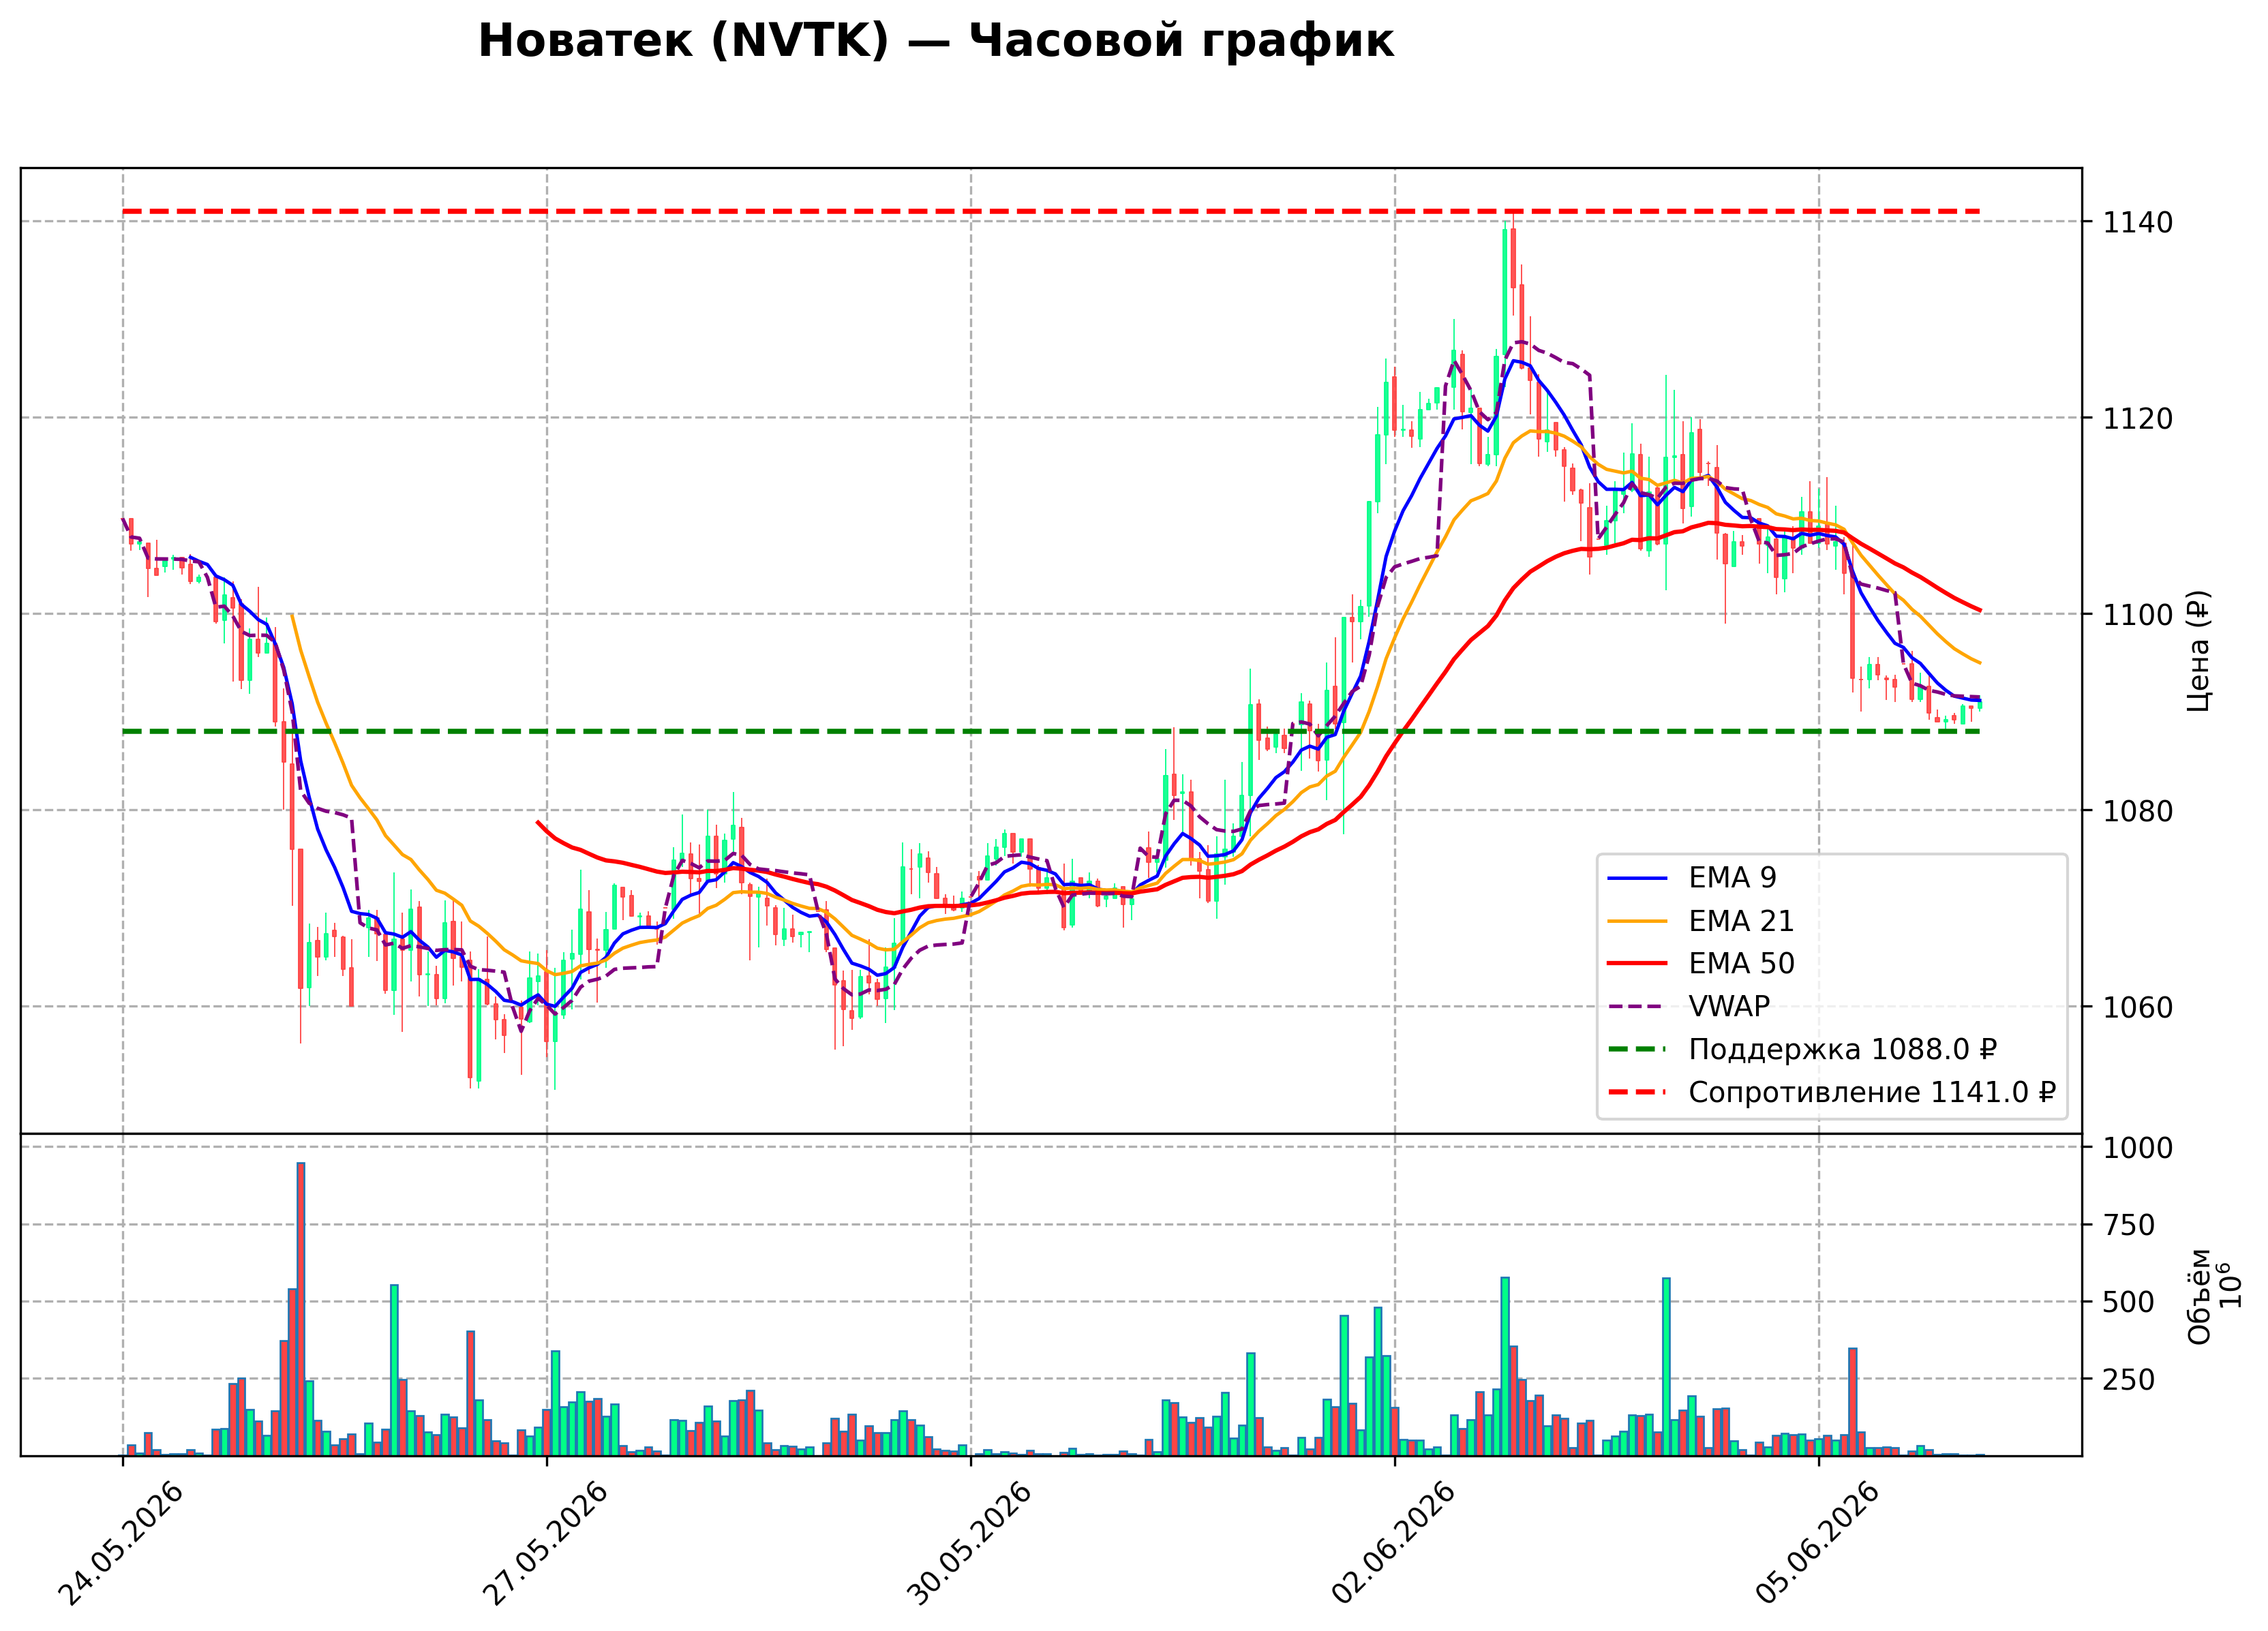Viewport: 2268px width, 1631px height.
Task: Select the "EMA 9" legend label
Action: click(1732, 878)
